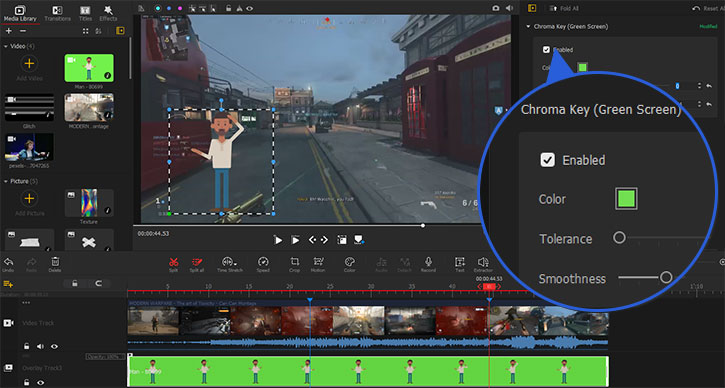Toggle Video Track lock
This screenshot has height=388, width=725.
(x=27, y=346)
